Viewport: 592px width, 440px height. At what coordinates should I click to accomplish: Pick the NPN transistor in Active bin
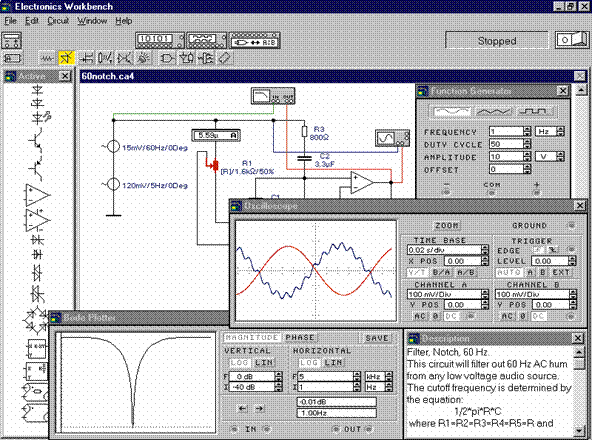36,139
